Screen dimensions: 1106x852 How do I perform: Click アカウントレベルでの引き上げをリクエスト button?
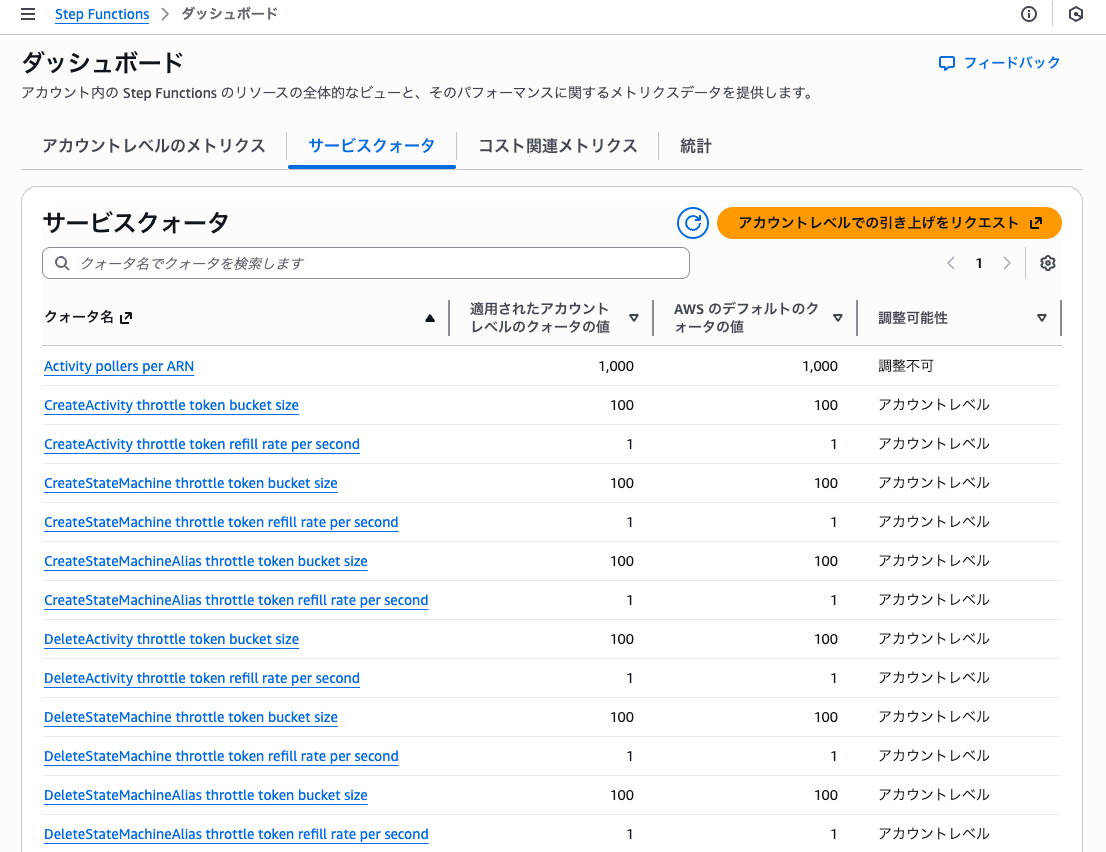point(889,223)
